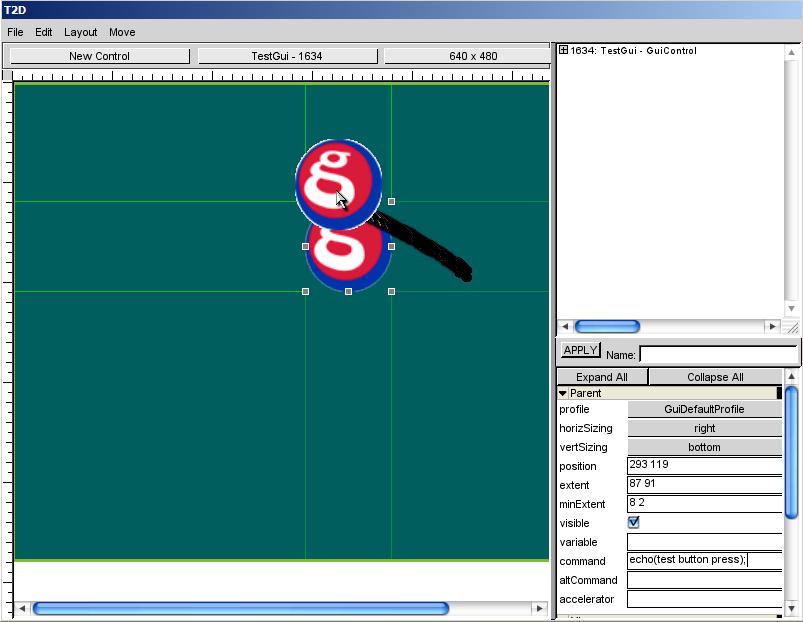This screenshot has width=803, height=622.
Task: Click the tree panel scroll right arrow
Action: (x=772, y=326)
